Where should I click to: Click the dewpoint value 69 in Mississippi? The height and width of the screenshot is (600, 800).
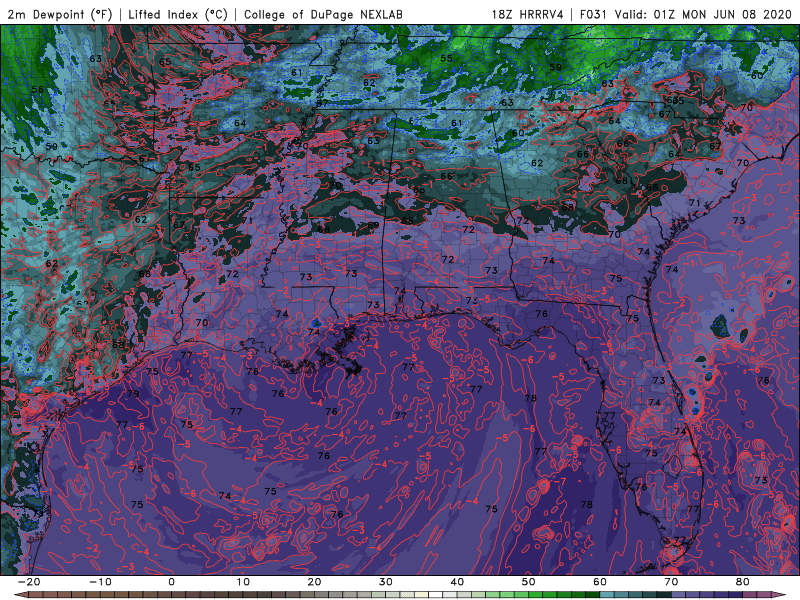373,225
